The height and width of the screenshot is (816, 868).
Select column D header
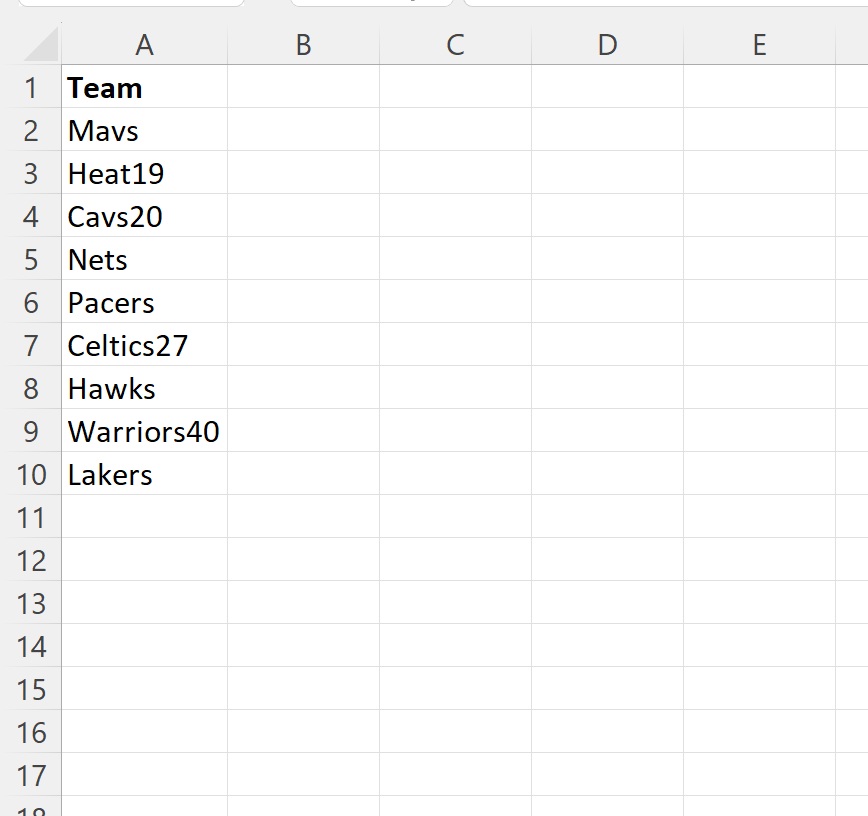[x=607, y=45]
